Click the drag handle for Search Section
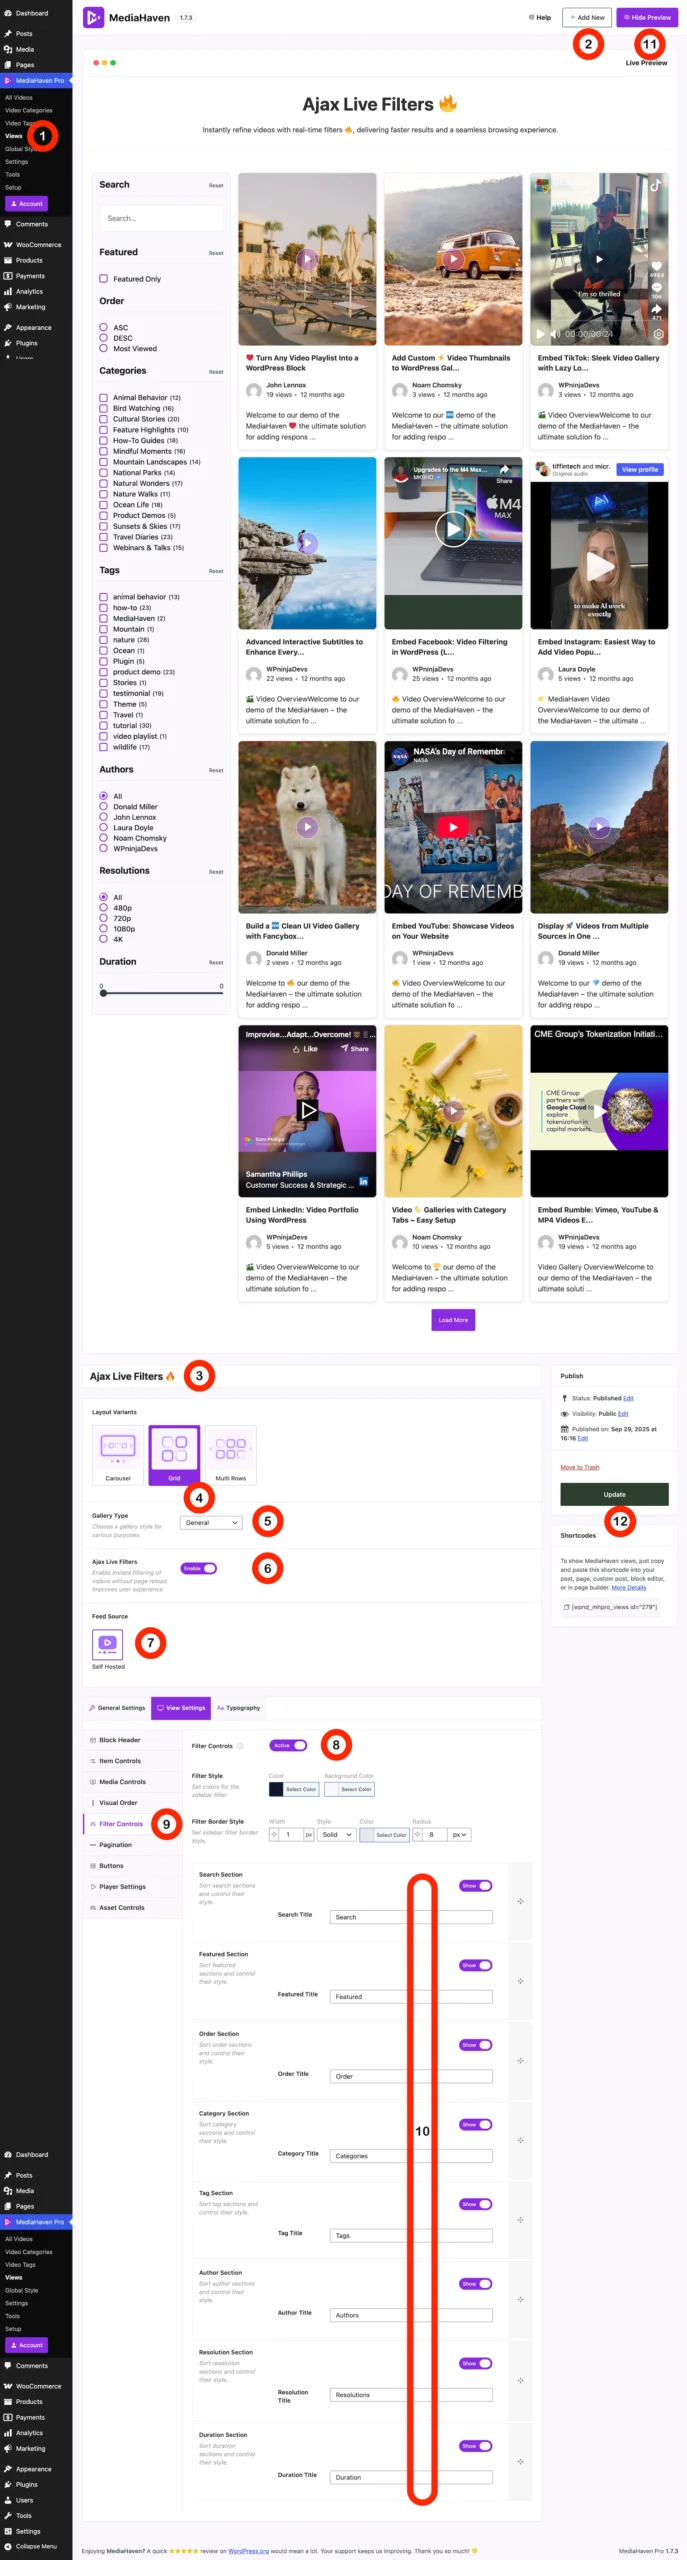687x2560 pixels. 520,1901
